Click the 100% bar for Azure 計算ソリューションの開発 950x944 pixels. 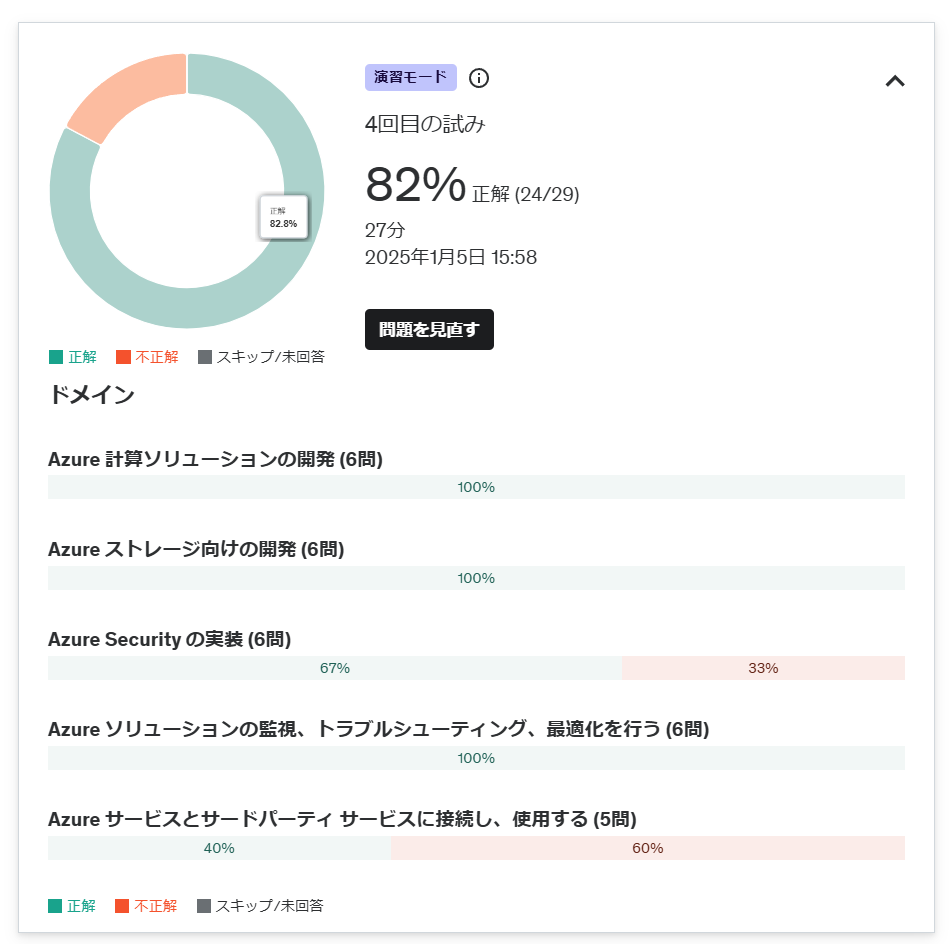(x=476, y=487)
